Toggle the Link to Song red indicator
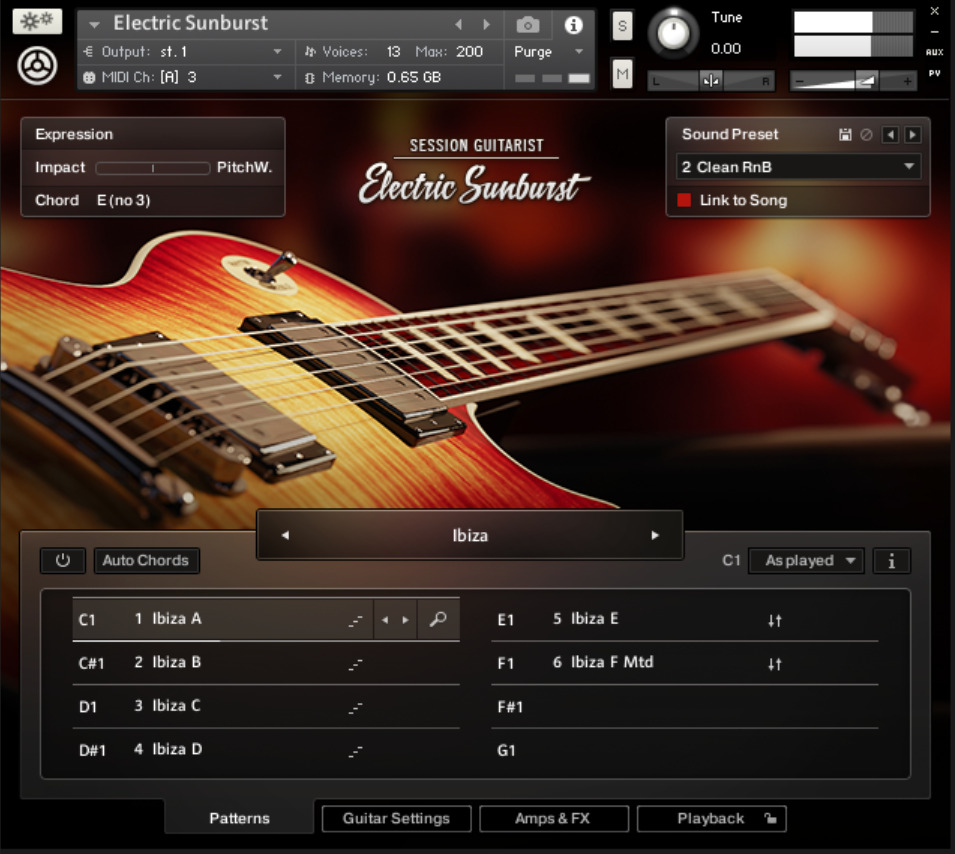This screenshot has height=854, width=955. [x=684, y=200]
